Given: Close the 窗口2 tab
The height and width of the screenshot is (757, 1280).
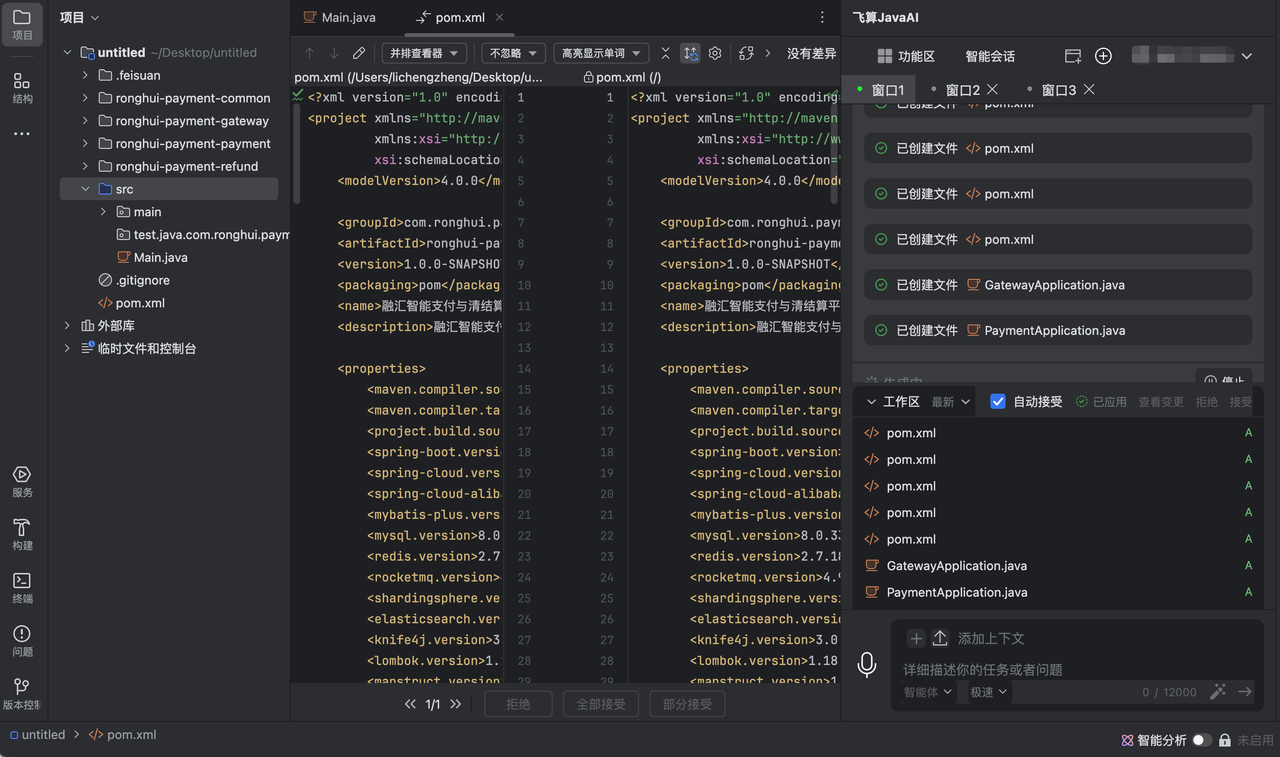Looking at the screenshot, I should [x=992, y=90].
